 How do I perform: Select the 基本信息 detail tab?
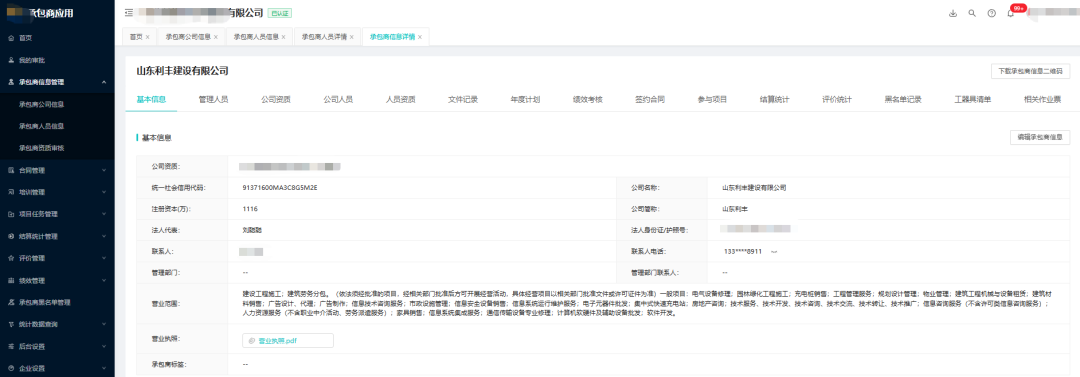click(151, 99)
